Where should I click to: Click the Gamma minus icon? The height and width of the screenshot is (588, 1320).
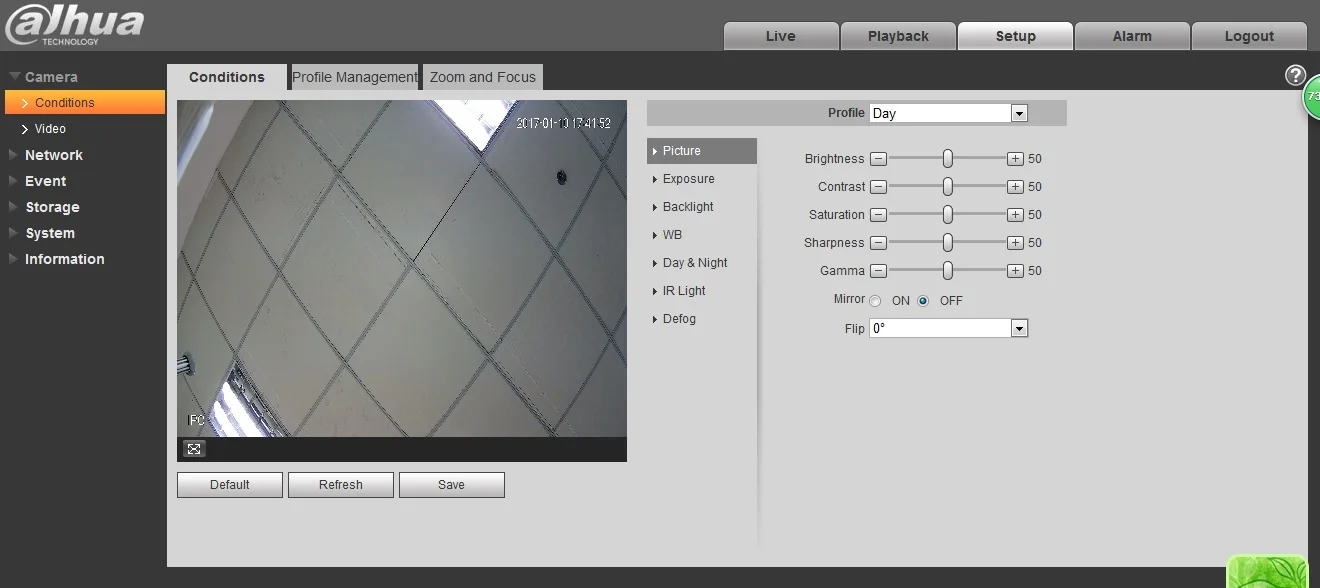pyautogui.click(x=878, y=271)
